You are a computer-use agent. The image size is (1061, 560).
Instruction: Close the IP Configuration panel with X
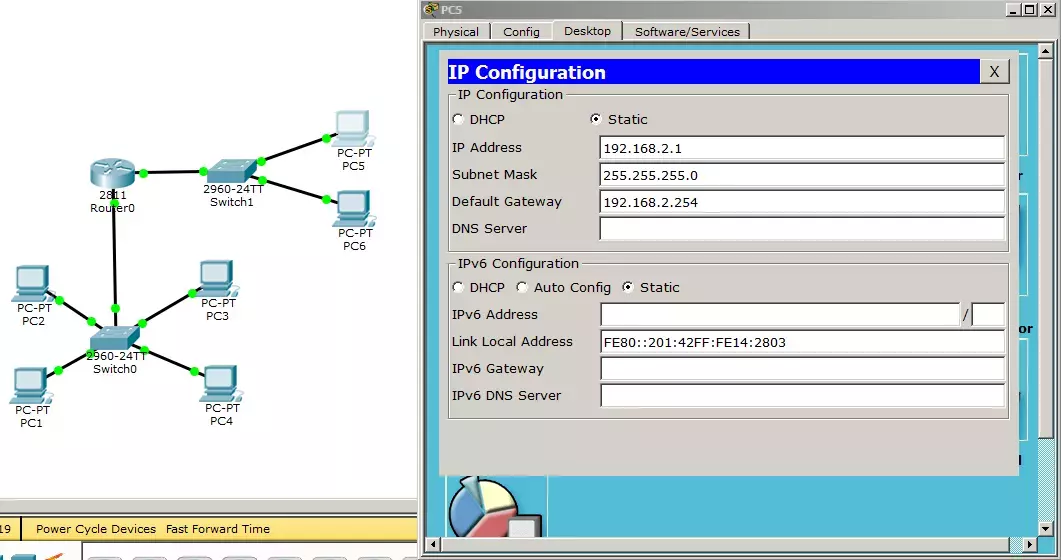coord(994,72)
